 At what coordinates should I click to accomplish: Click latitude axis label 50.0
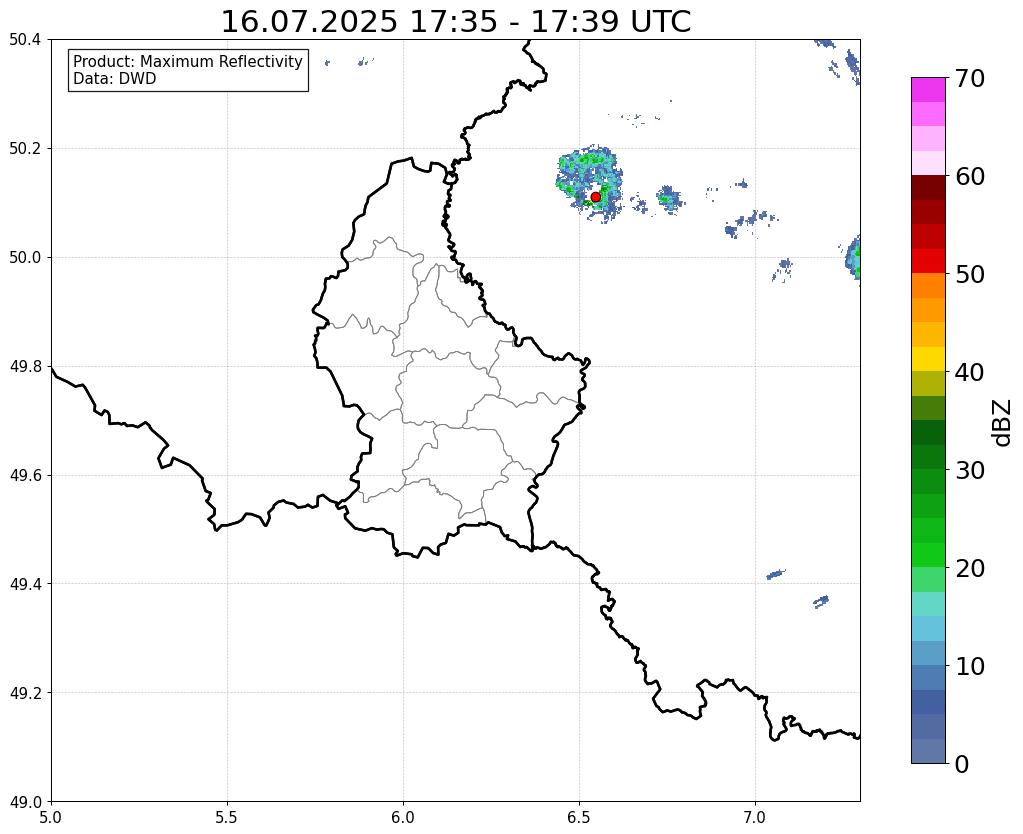coord(25,258)
